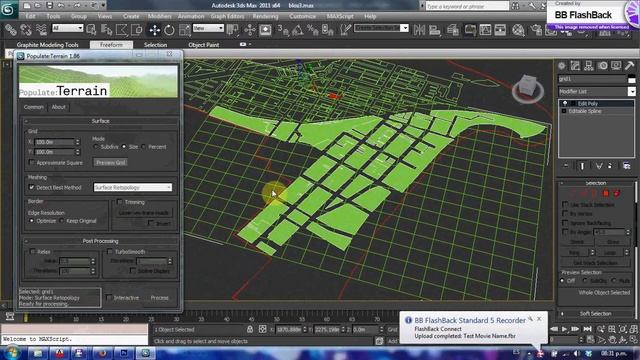Viewport: 640px width, 360px height.
Task: Open the Modifier List dropdown
Action: tap(597, 91)
